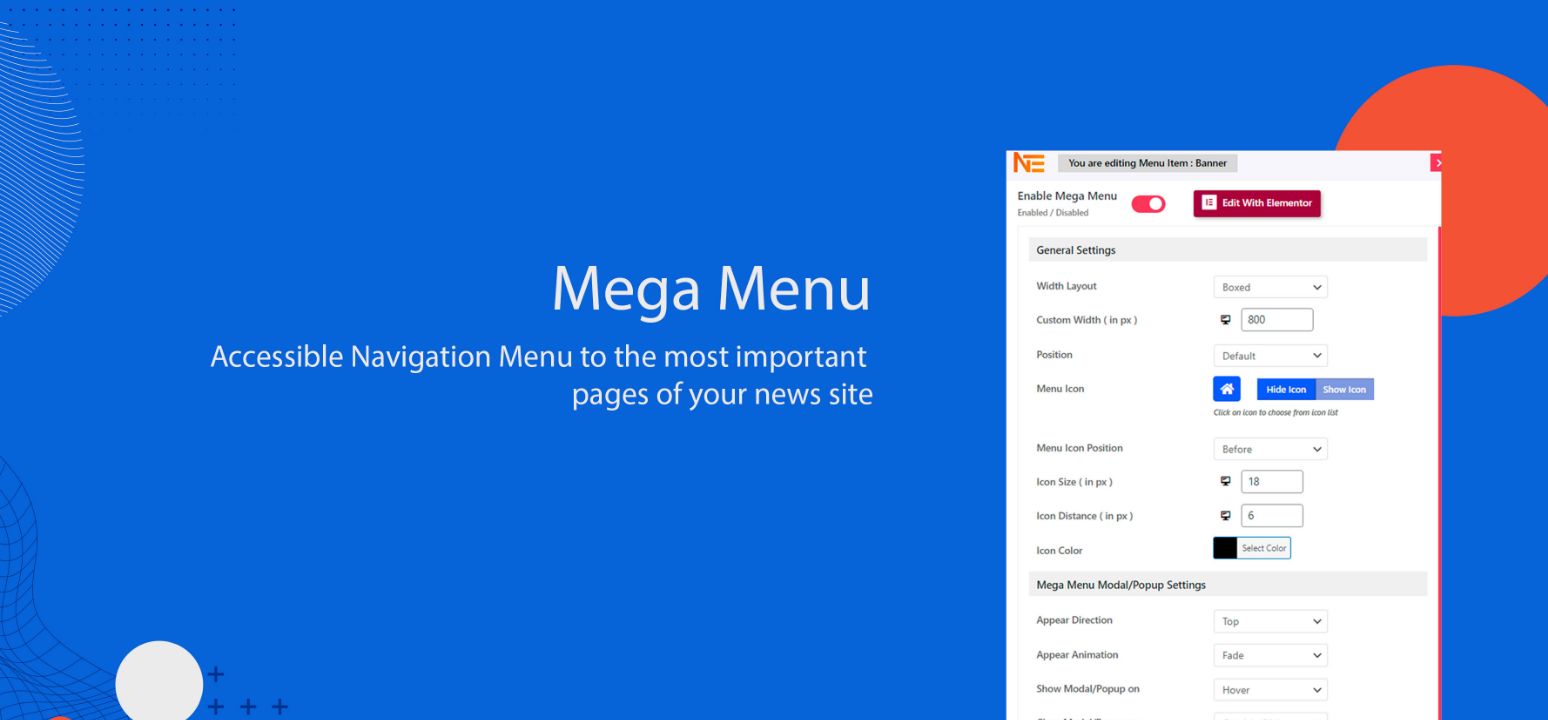Viewport: 1548px width, 720px height.
Task: Click the device icon beside Icon Distance
Action: coord(1226,516)
